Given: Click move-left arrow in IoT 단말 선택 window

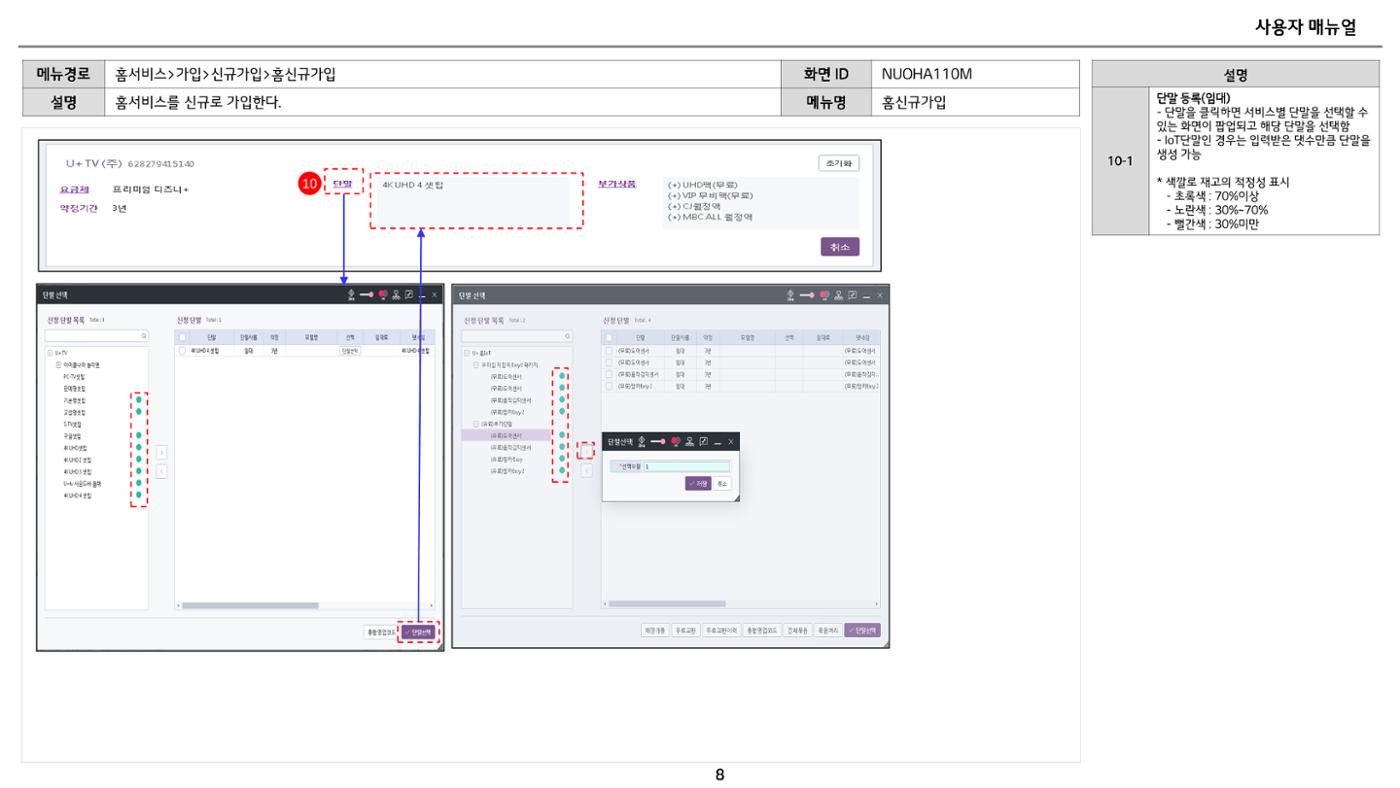Looking at the screenshot, I should (586, 471).
